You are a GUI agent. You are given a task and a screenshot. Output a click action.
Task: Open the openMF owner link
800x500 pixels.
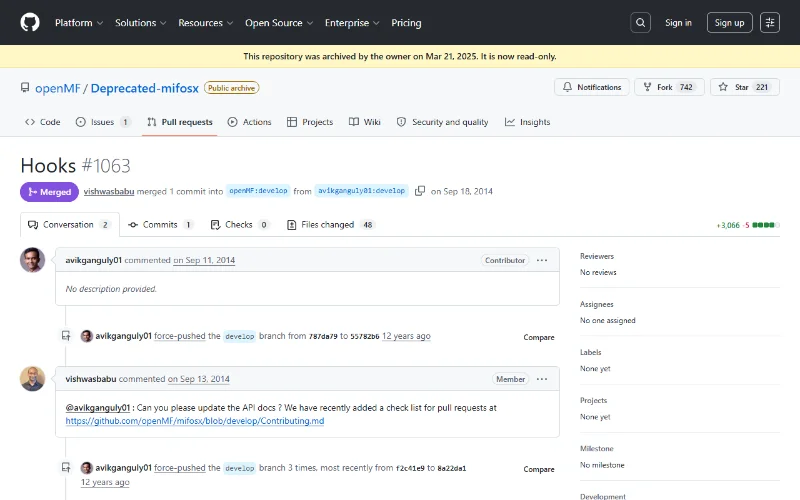pos(58,88)
